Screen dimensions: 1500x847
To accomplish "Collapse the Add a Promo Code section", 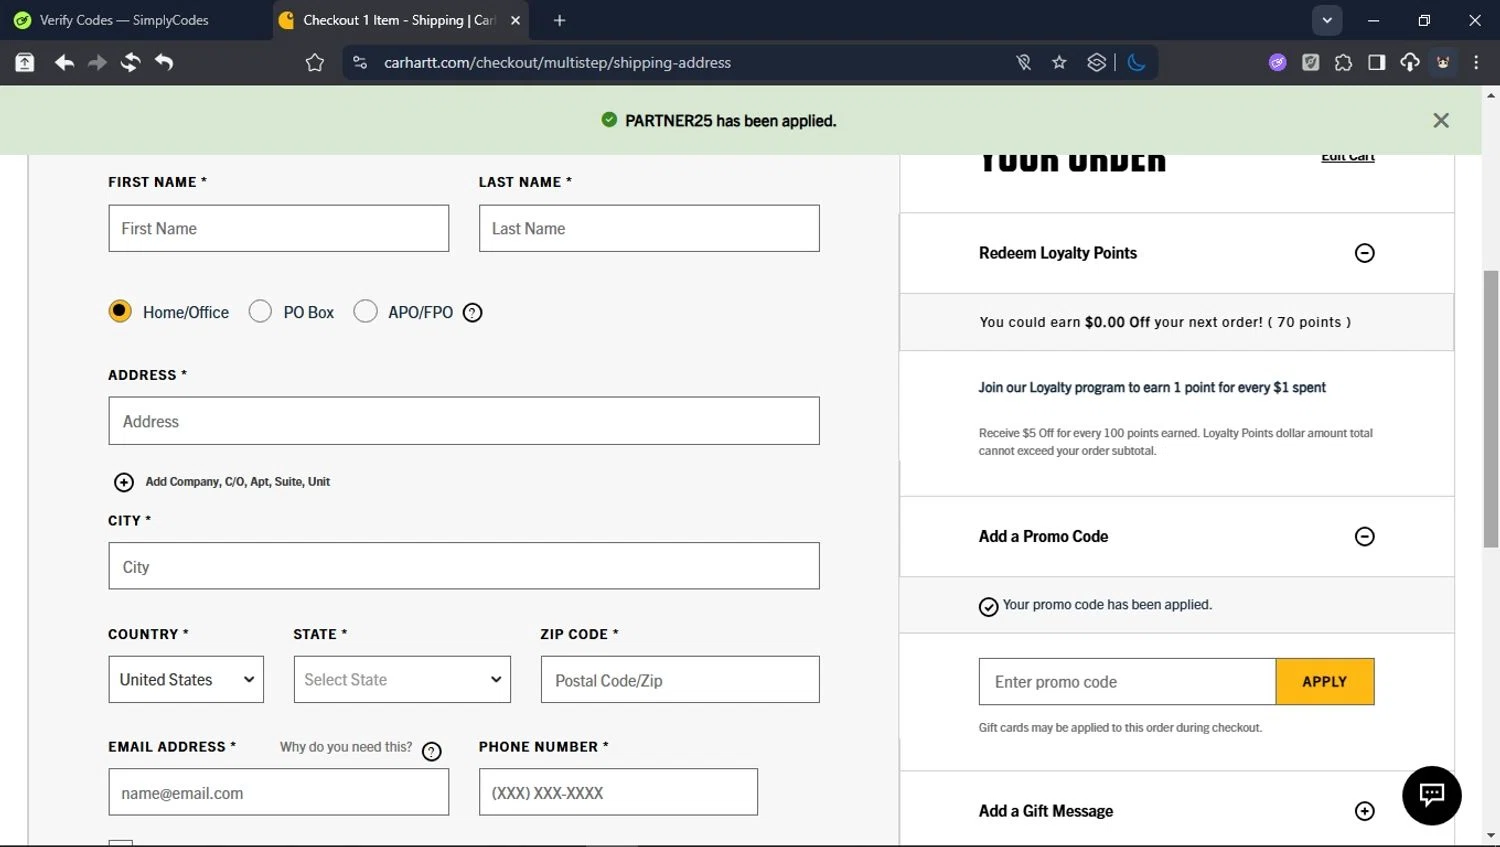I will pyautogui.click(x=1364, y=537).
